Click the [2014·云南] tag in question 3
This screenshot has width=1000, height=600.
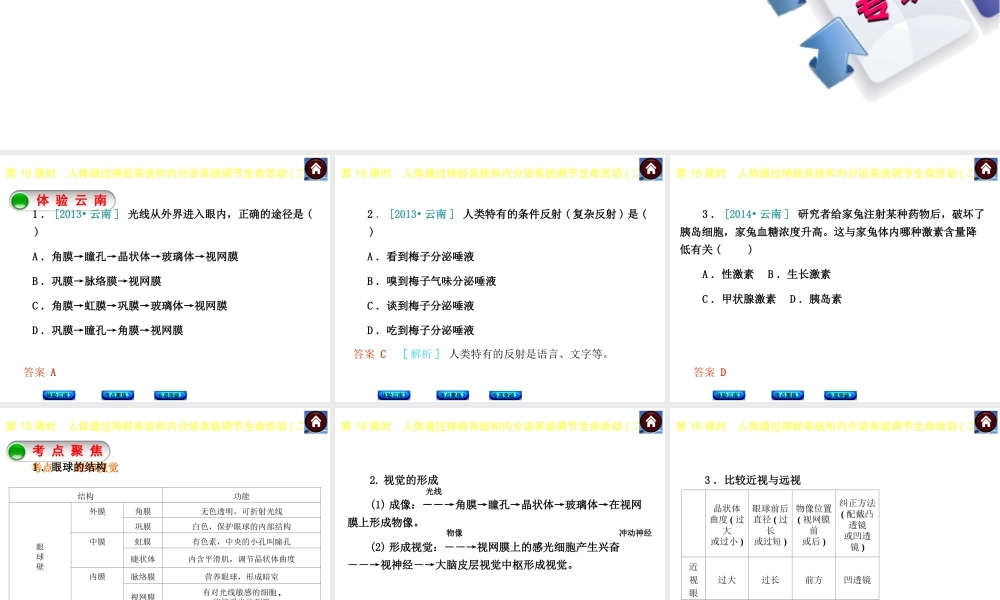(756, 214)
